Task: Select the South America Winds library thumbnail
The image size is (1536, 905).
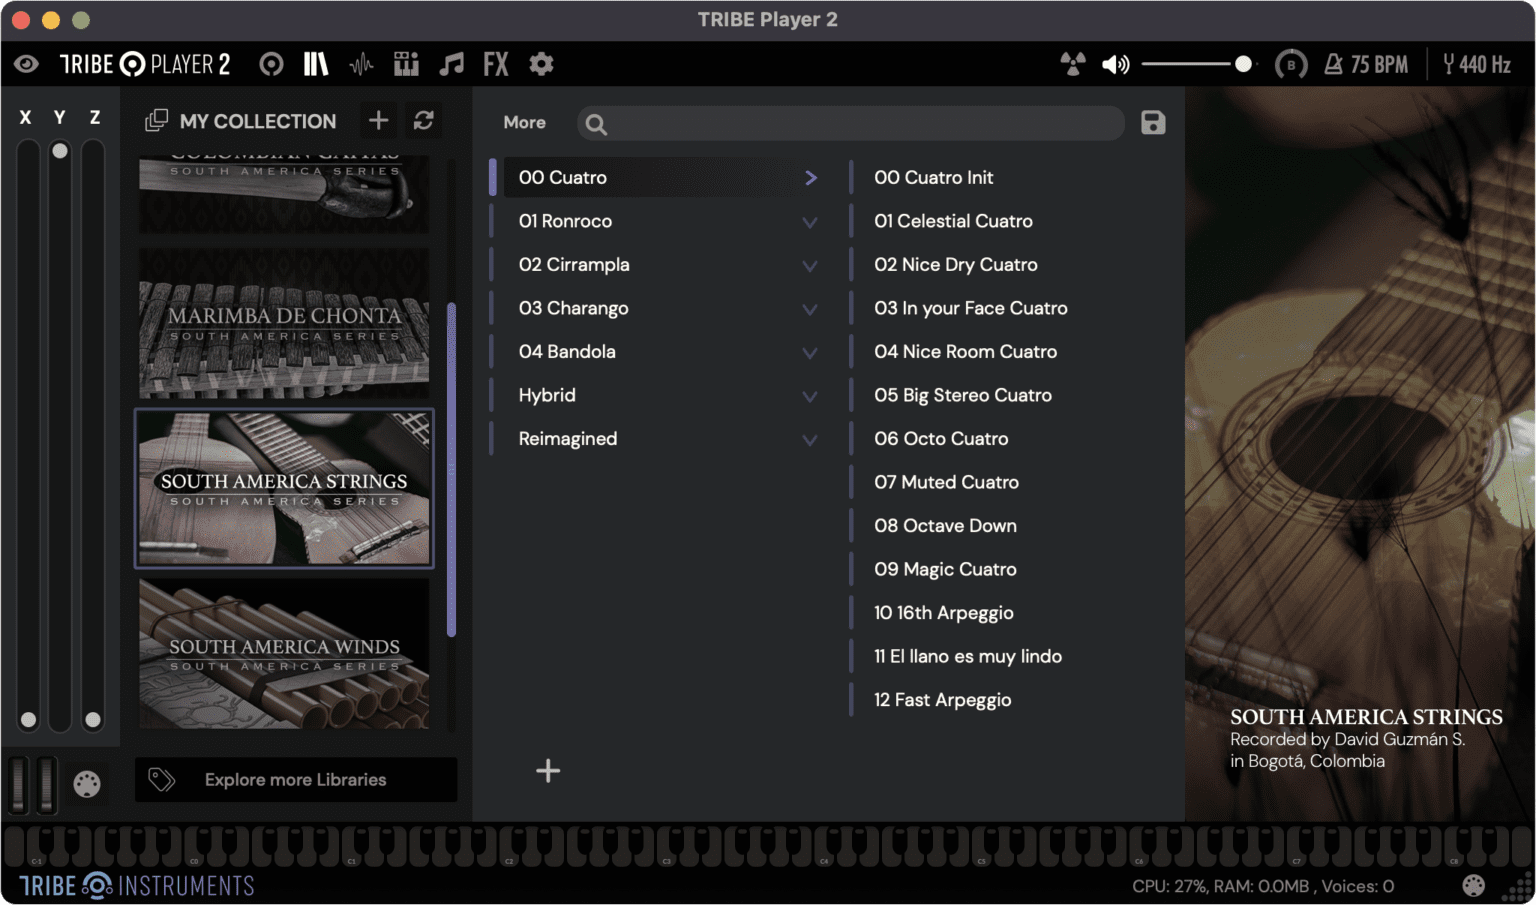Action: click(283, 652)
